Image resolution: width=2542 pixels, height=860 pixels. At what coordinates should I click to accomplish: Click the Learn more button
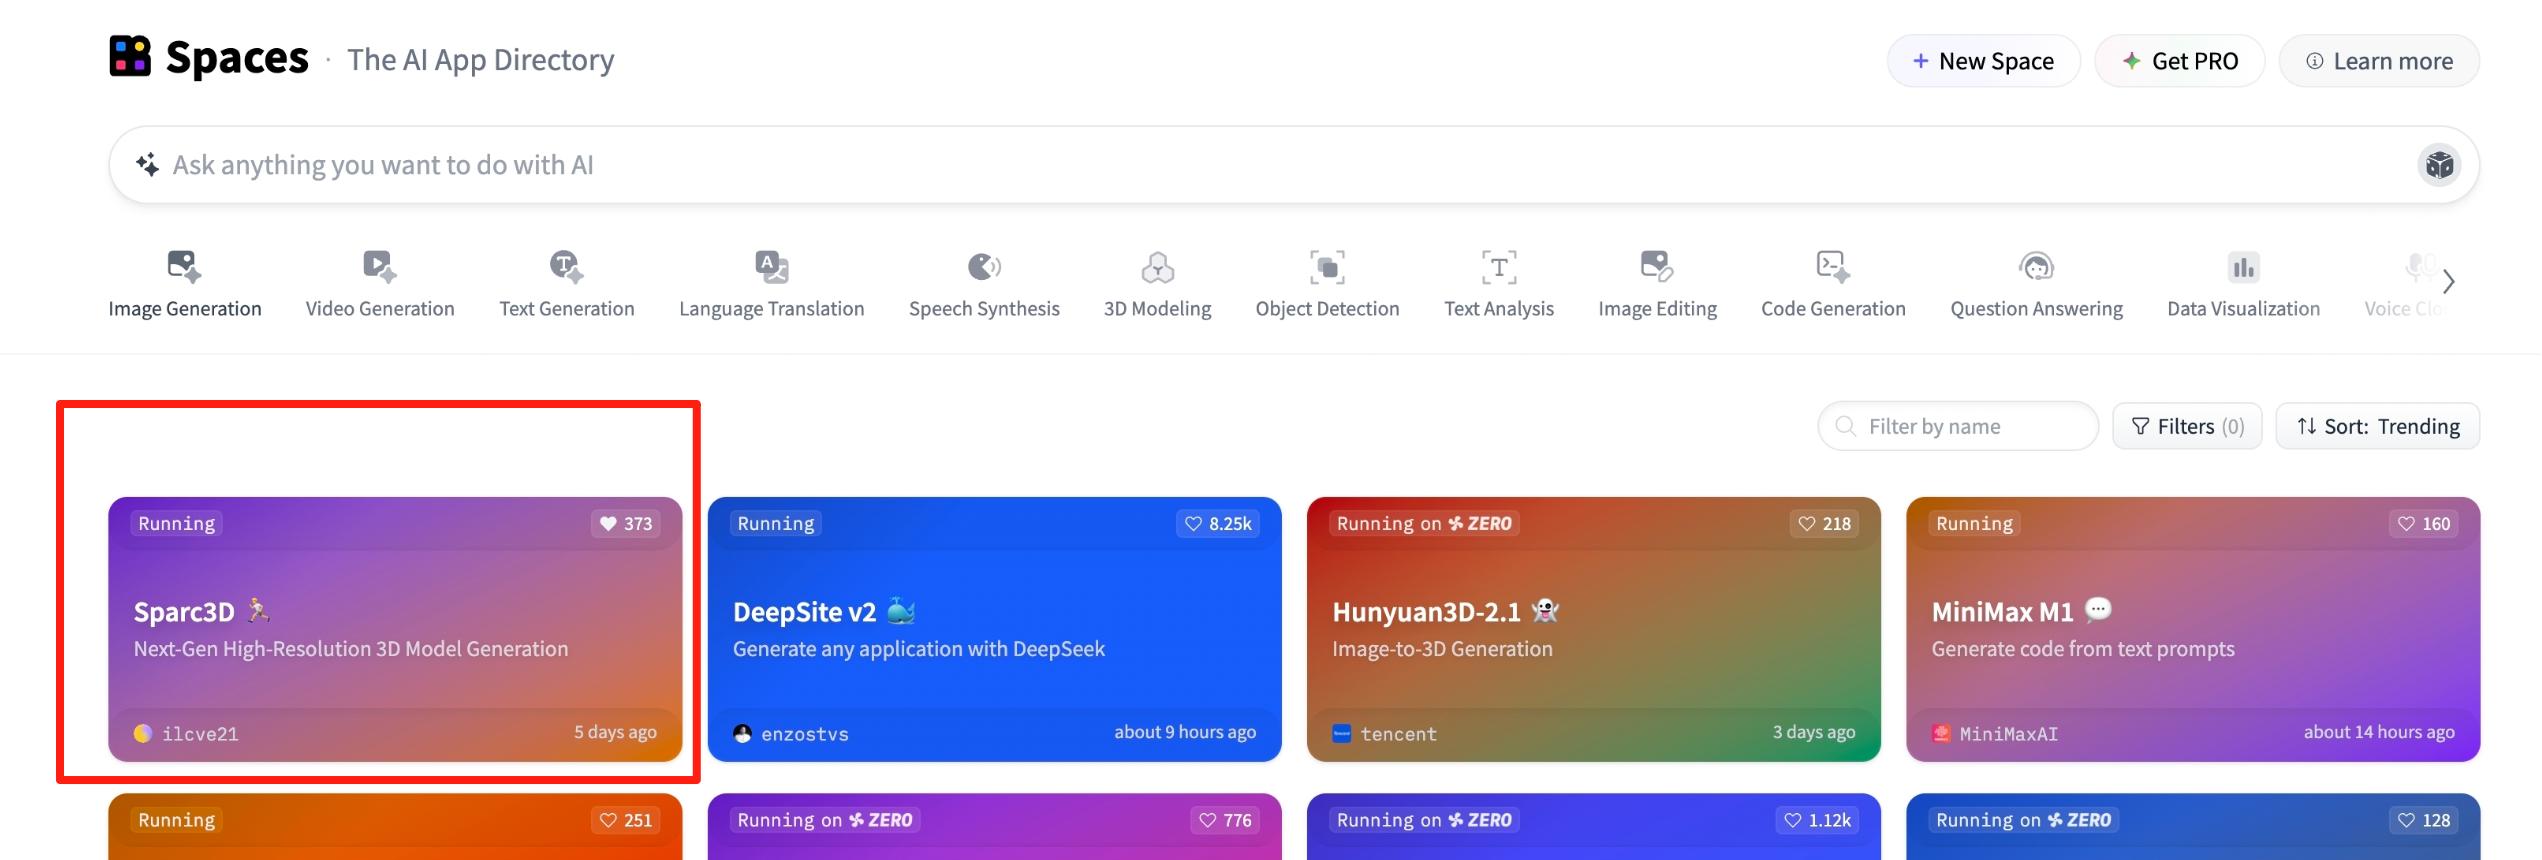2379,61
